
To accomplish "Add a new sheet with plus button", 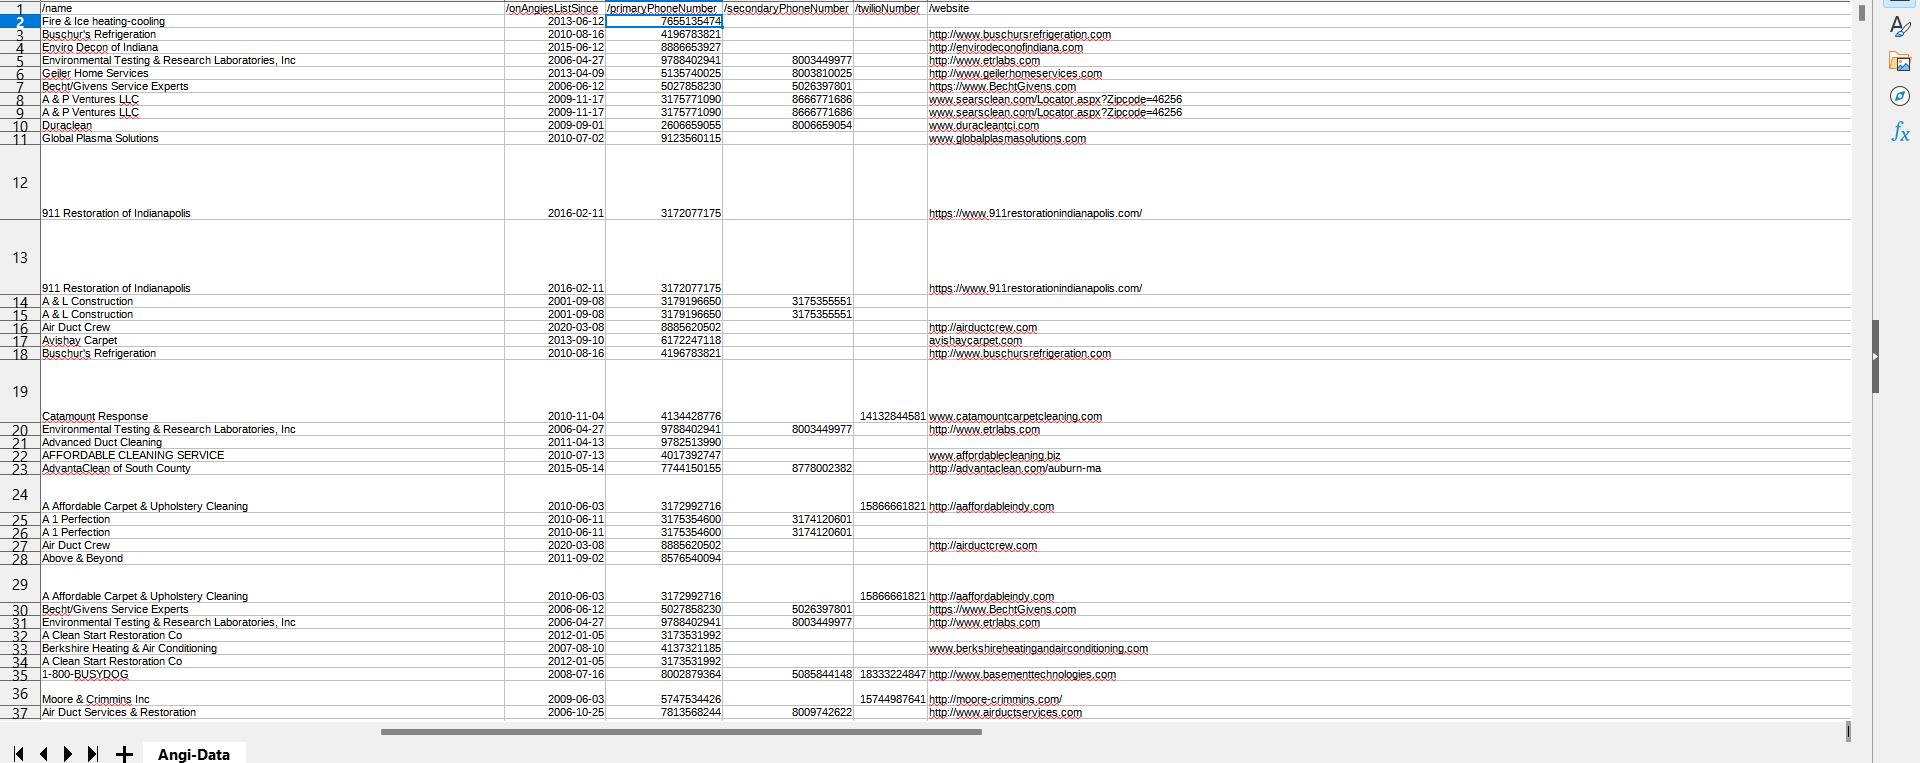I will 124,754.
